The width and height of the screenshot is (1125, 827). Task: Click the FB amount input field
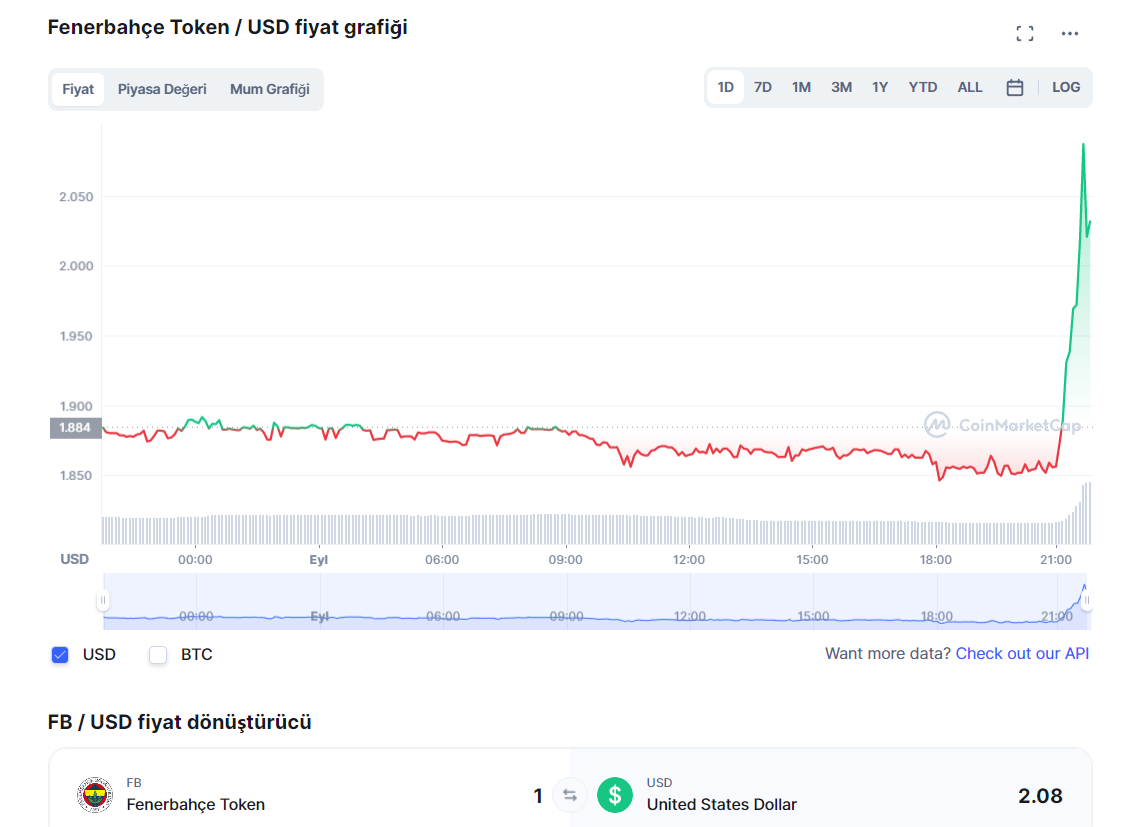500,796
